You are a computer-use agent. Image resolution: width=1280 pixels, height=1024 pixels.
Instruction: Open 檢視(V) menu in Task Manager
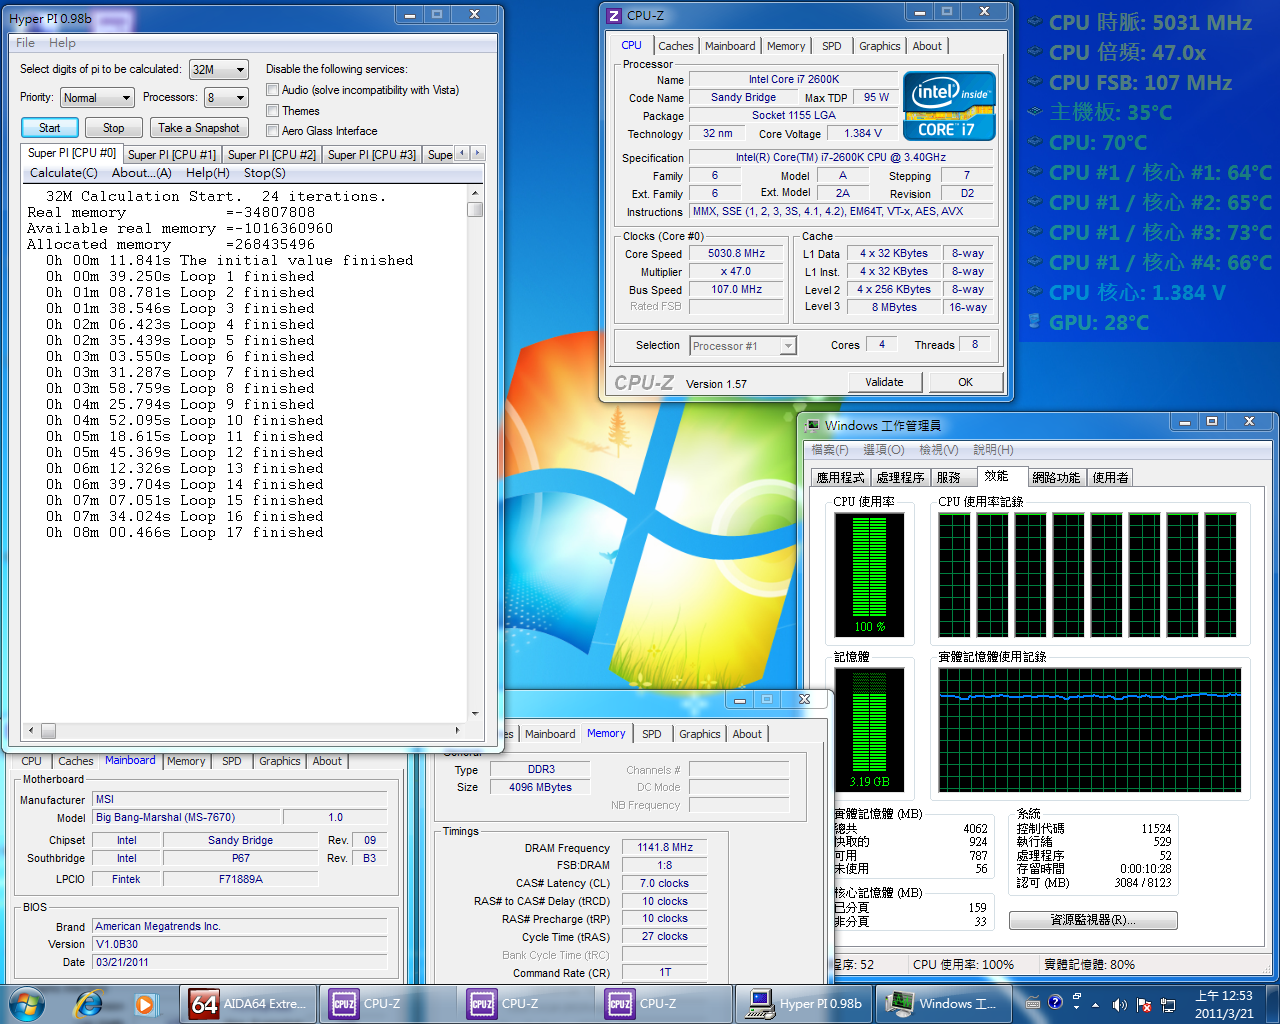tap(938, 450)
